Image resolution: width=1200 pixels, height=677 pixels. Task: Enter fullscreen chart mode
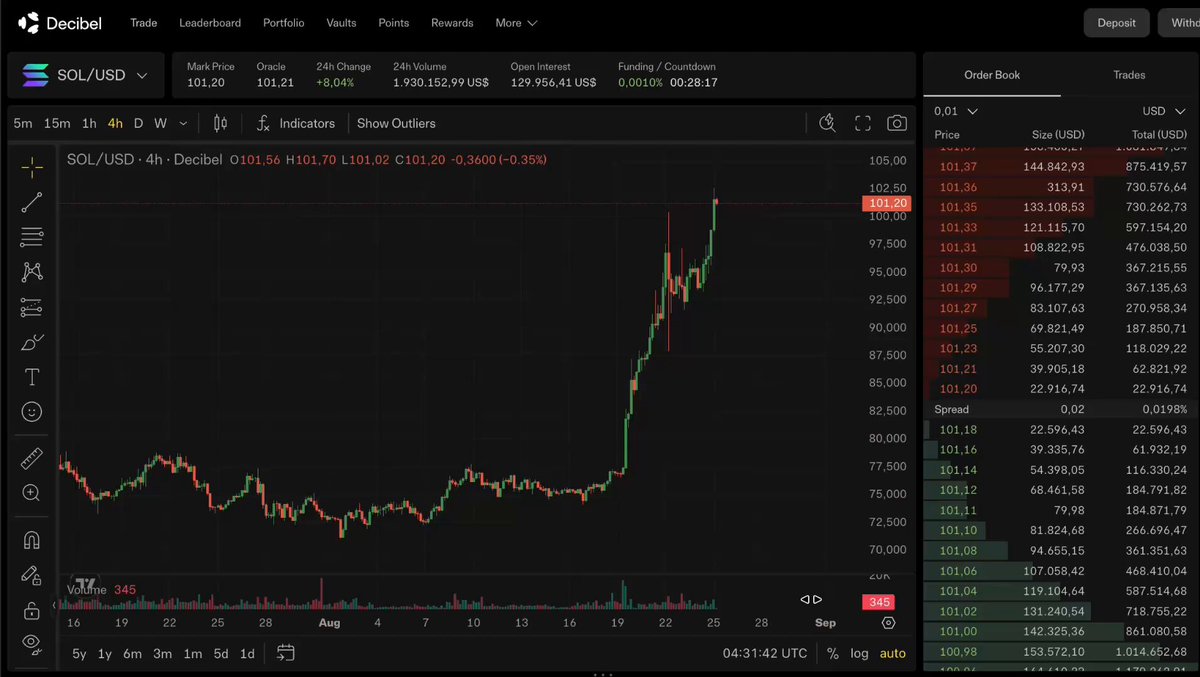(x=863, y=123)
